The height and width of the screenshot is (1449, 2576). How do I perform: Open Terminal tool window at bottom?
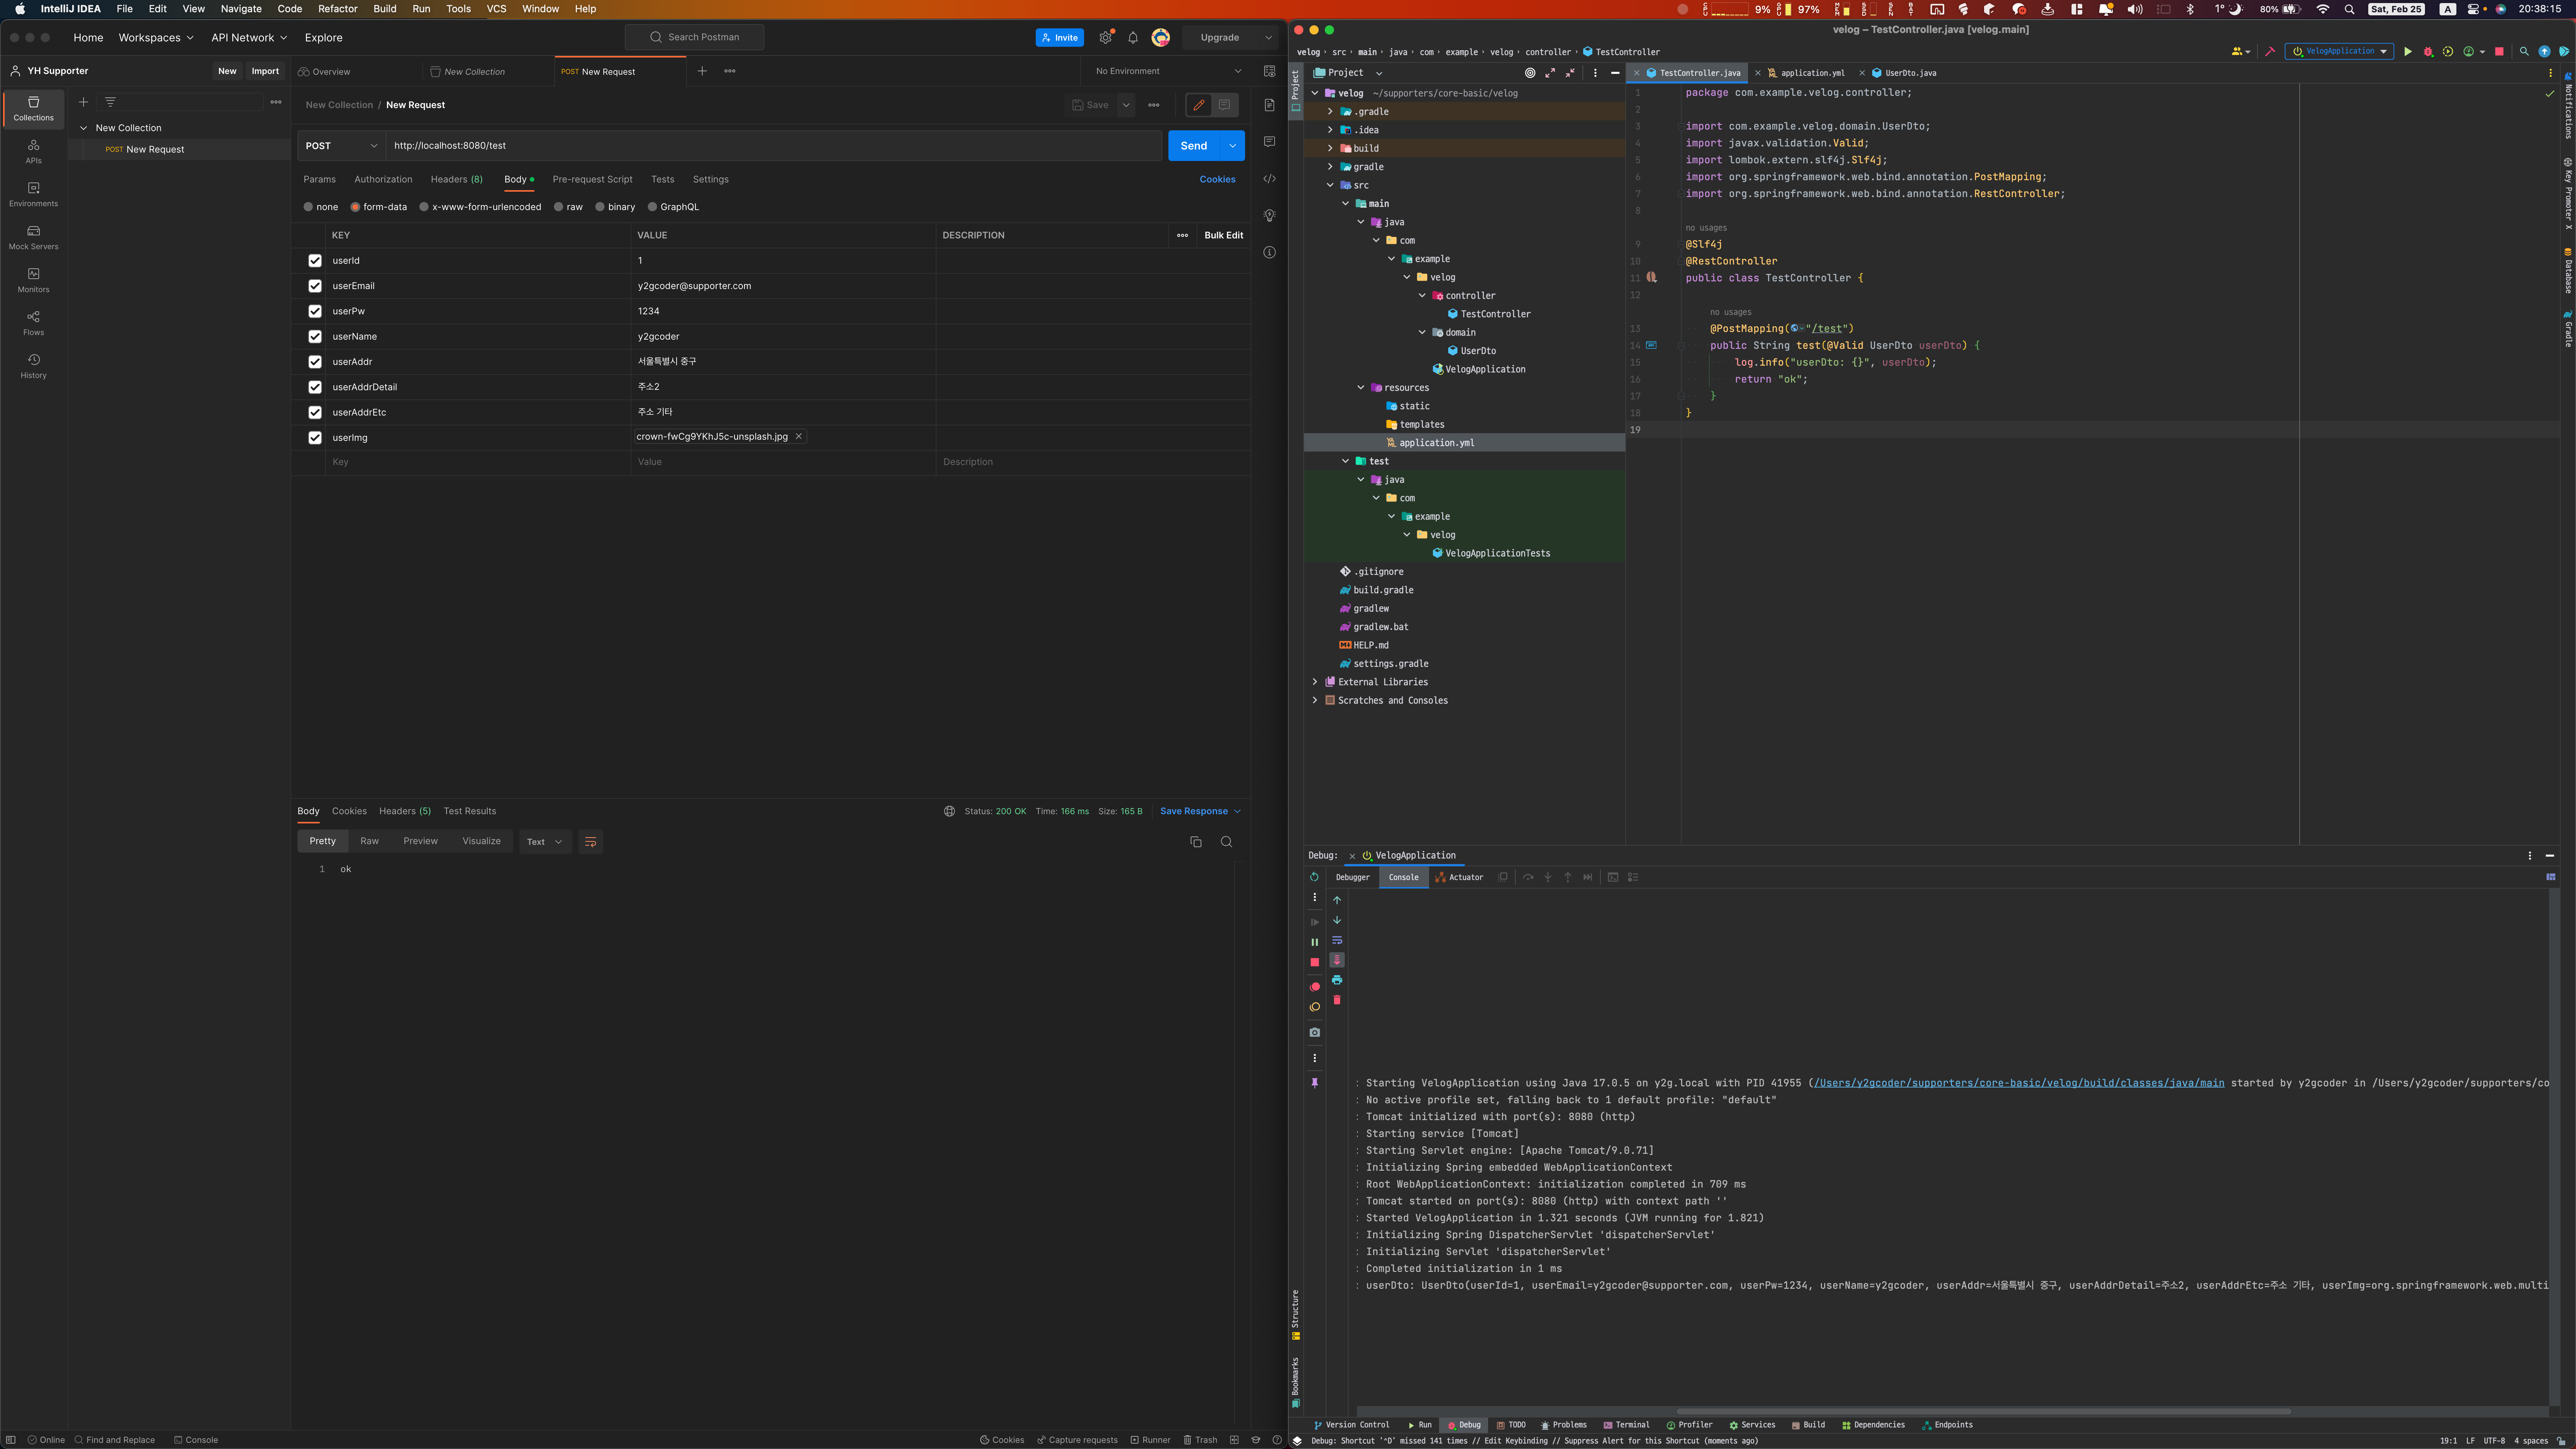click(x=1626, y=1425)
